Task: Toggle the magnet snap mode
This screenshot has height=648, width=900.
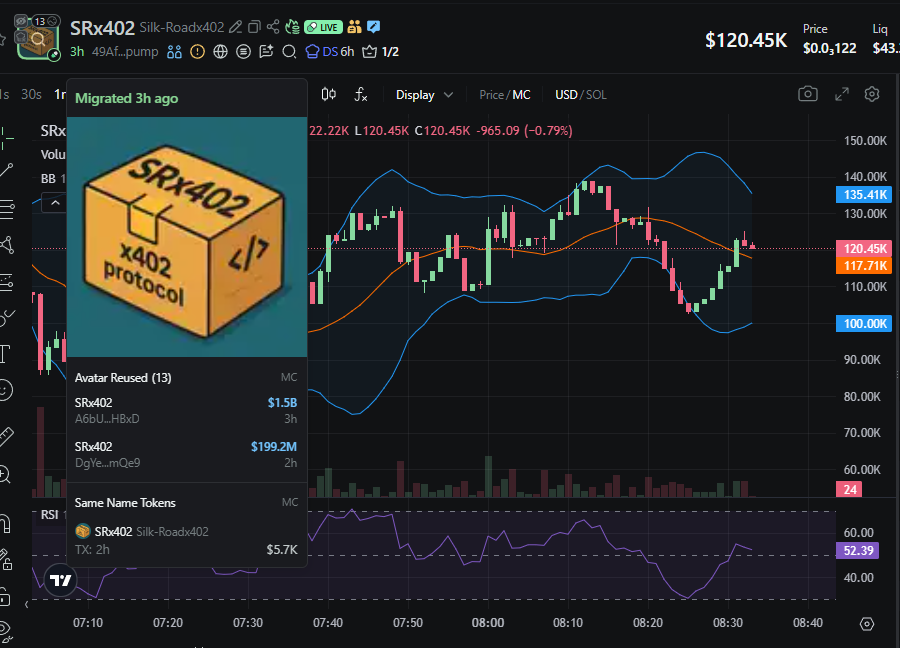Action: tap(6, 522)
